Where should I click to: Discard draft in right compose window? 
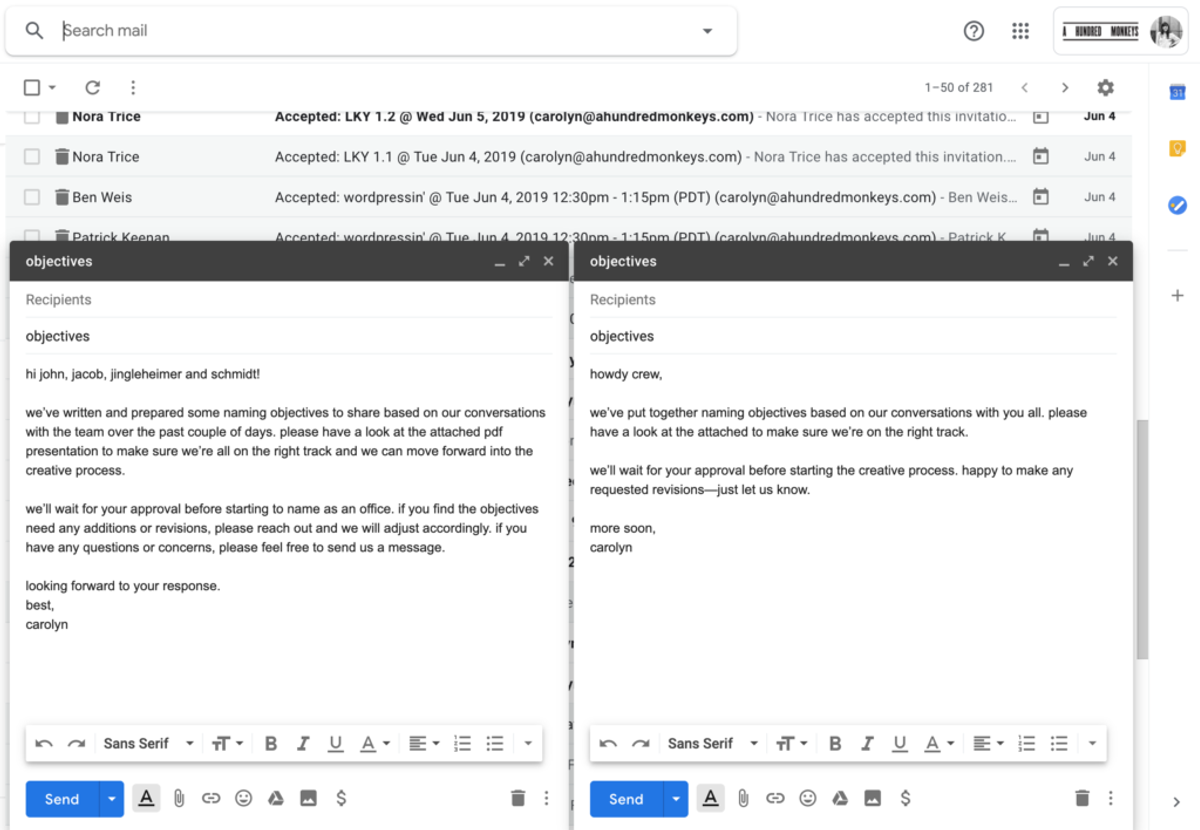pos(1081,798)
